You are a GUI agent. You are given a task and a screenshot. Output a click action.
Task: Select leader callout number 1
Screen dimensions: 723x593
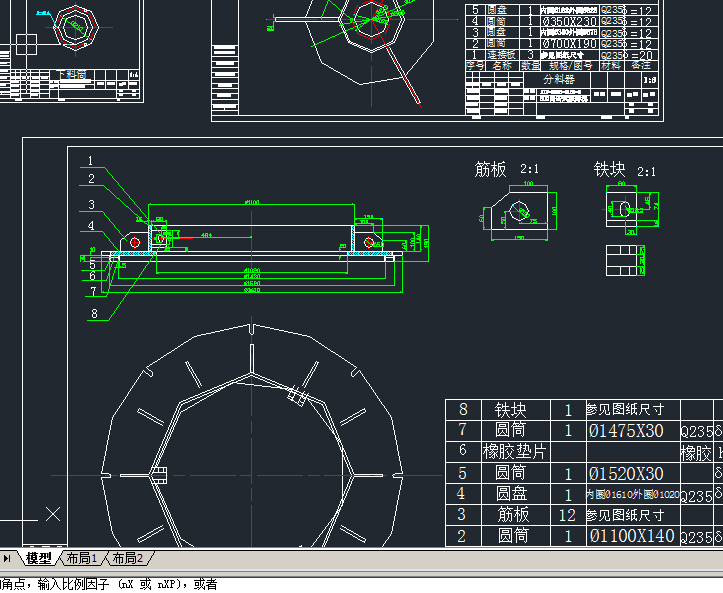click(x=90, y=160)
